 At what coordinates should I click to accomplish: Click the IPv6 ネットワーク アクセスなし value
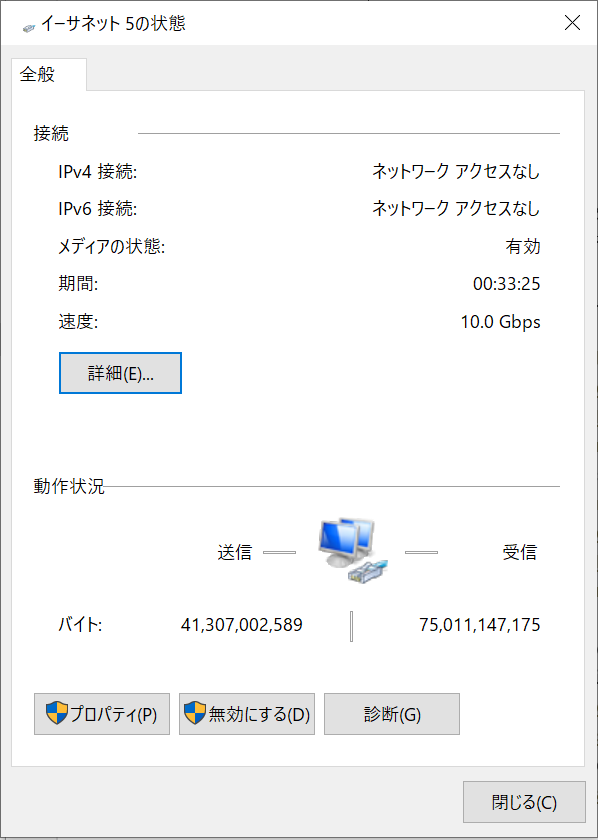click(456, 209)
